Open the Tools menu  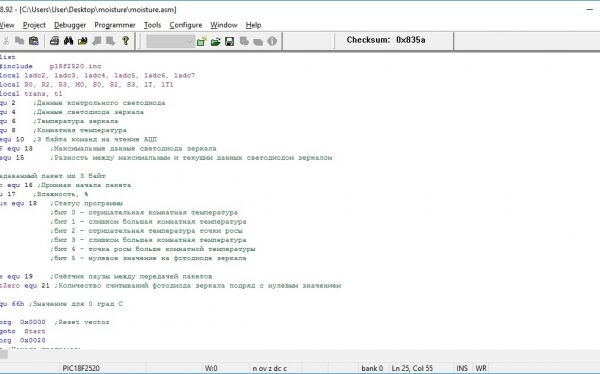(152, 25)
